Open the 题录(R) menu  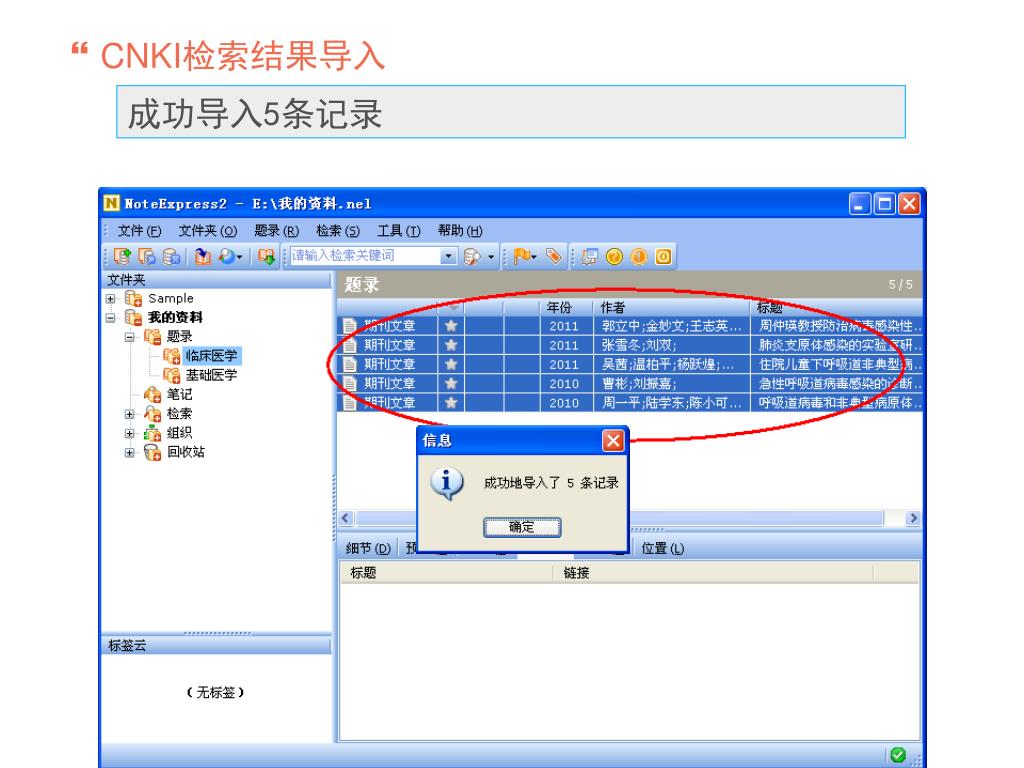pos(276,231)
